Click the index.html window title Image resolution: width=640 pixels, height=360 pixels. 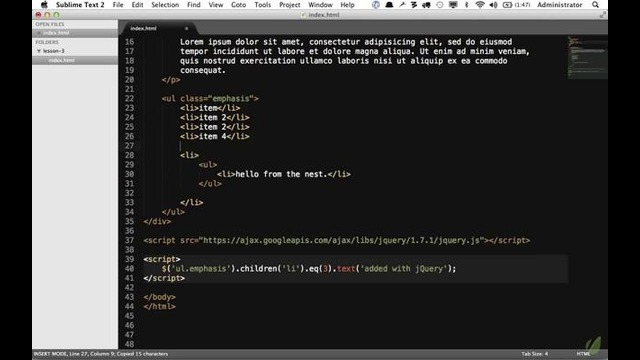[324, 15]
